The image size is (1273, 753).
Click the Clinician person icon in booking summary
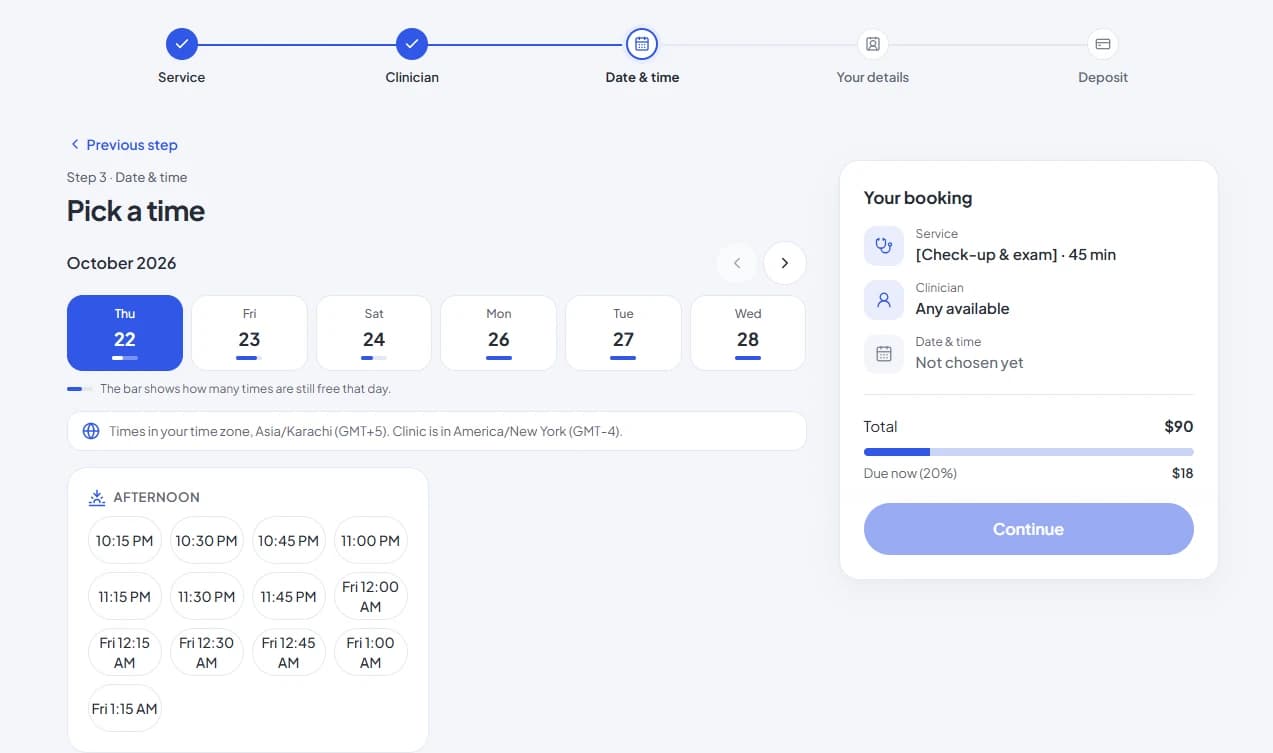(x=884, y=300)
